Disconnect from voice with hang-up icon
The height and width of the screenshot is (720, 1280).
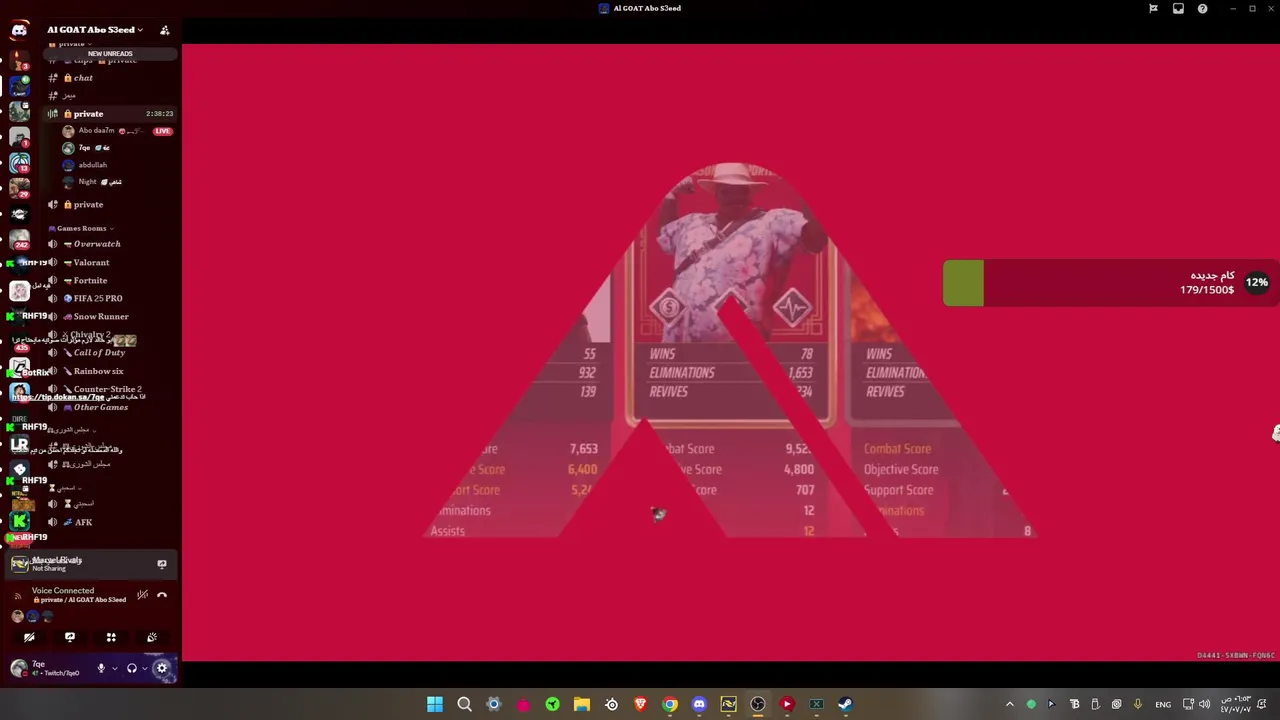pyautogui.click(x=162, y=595)
